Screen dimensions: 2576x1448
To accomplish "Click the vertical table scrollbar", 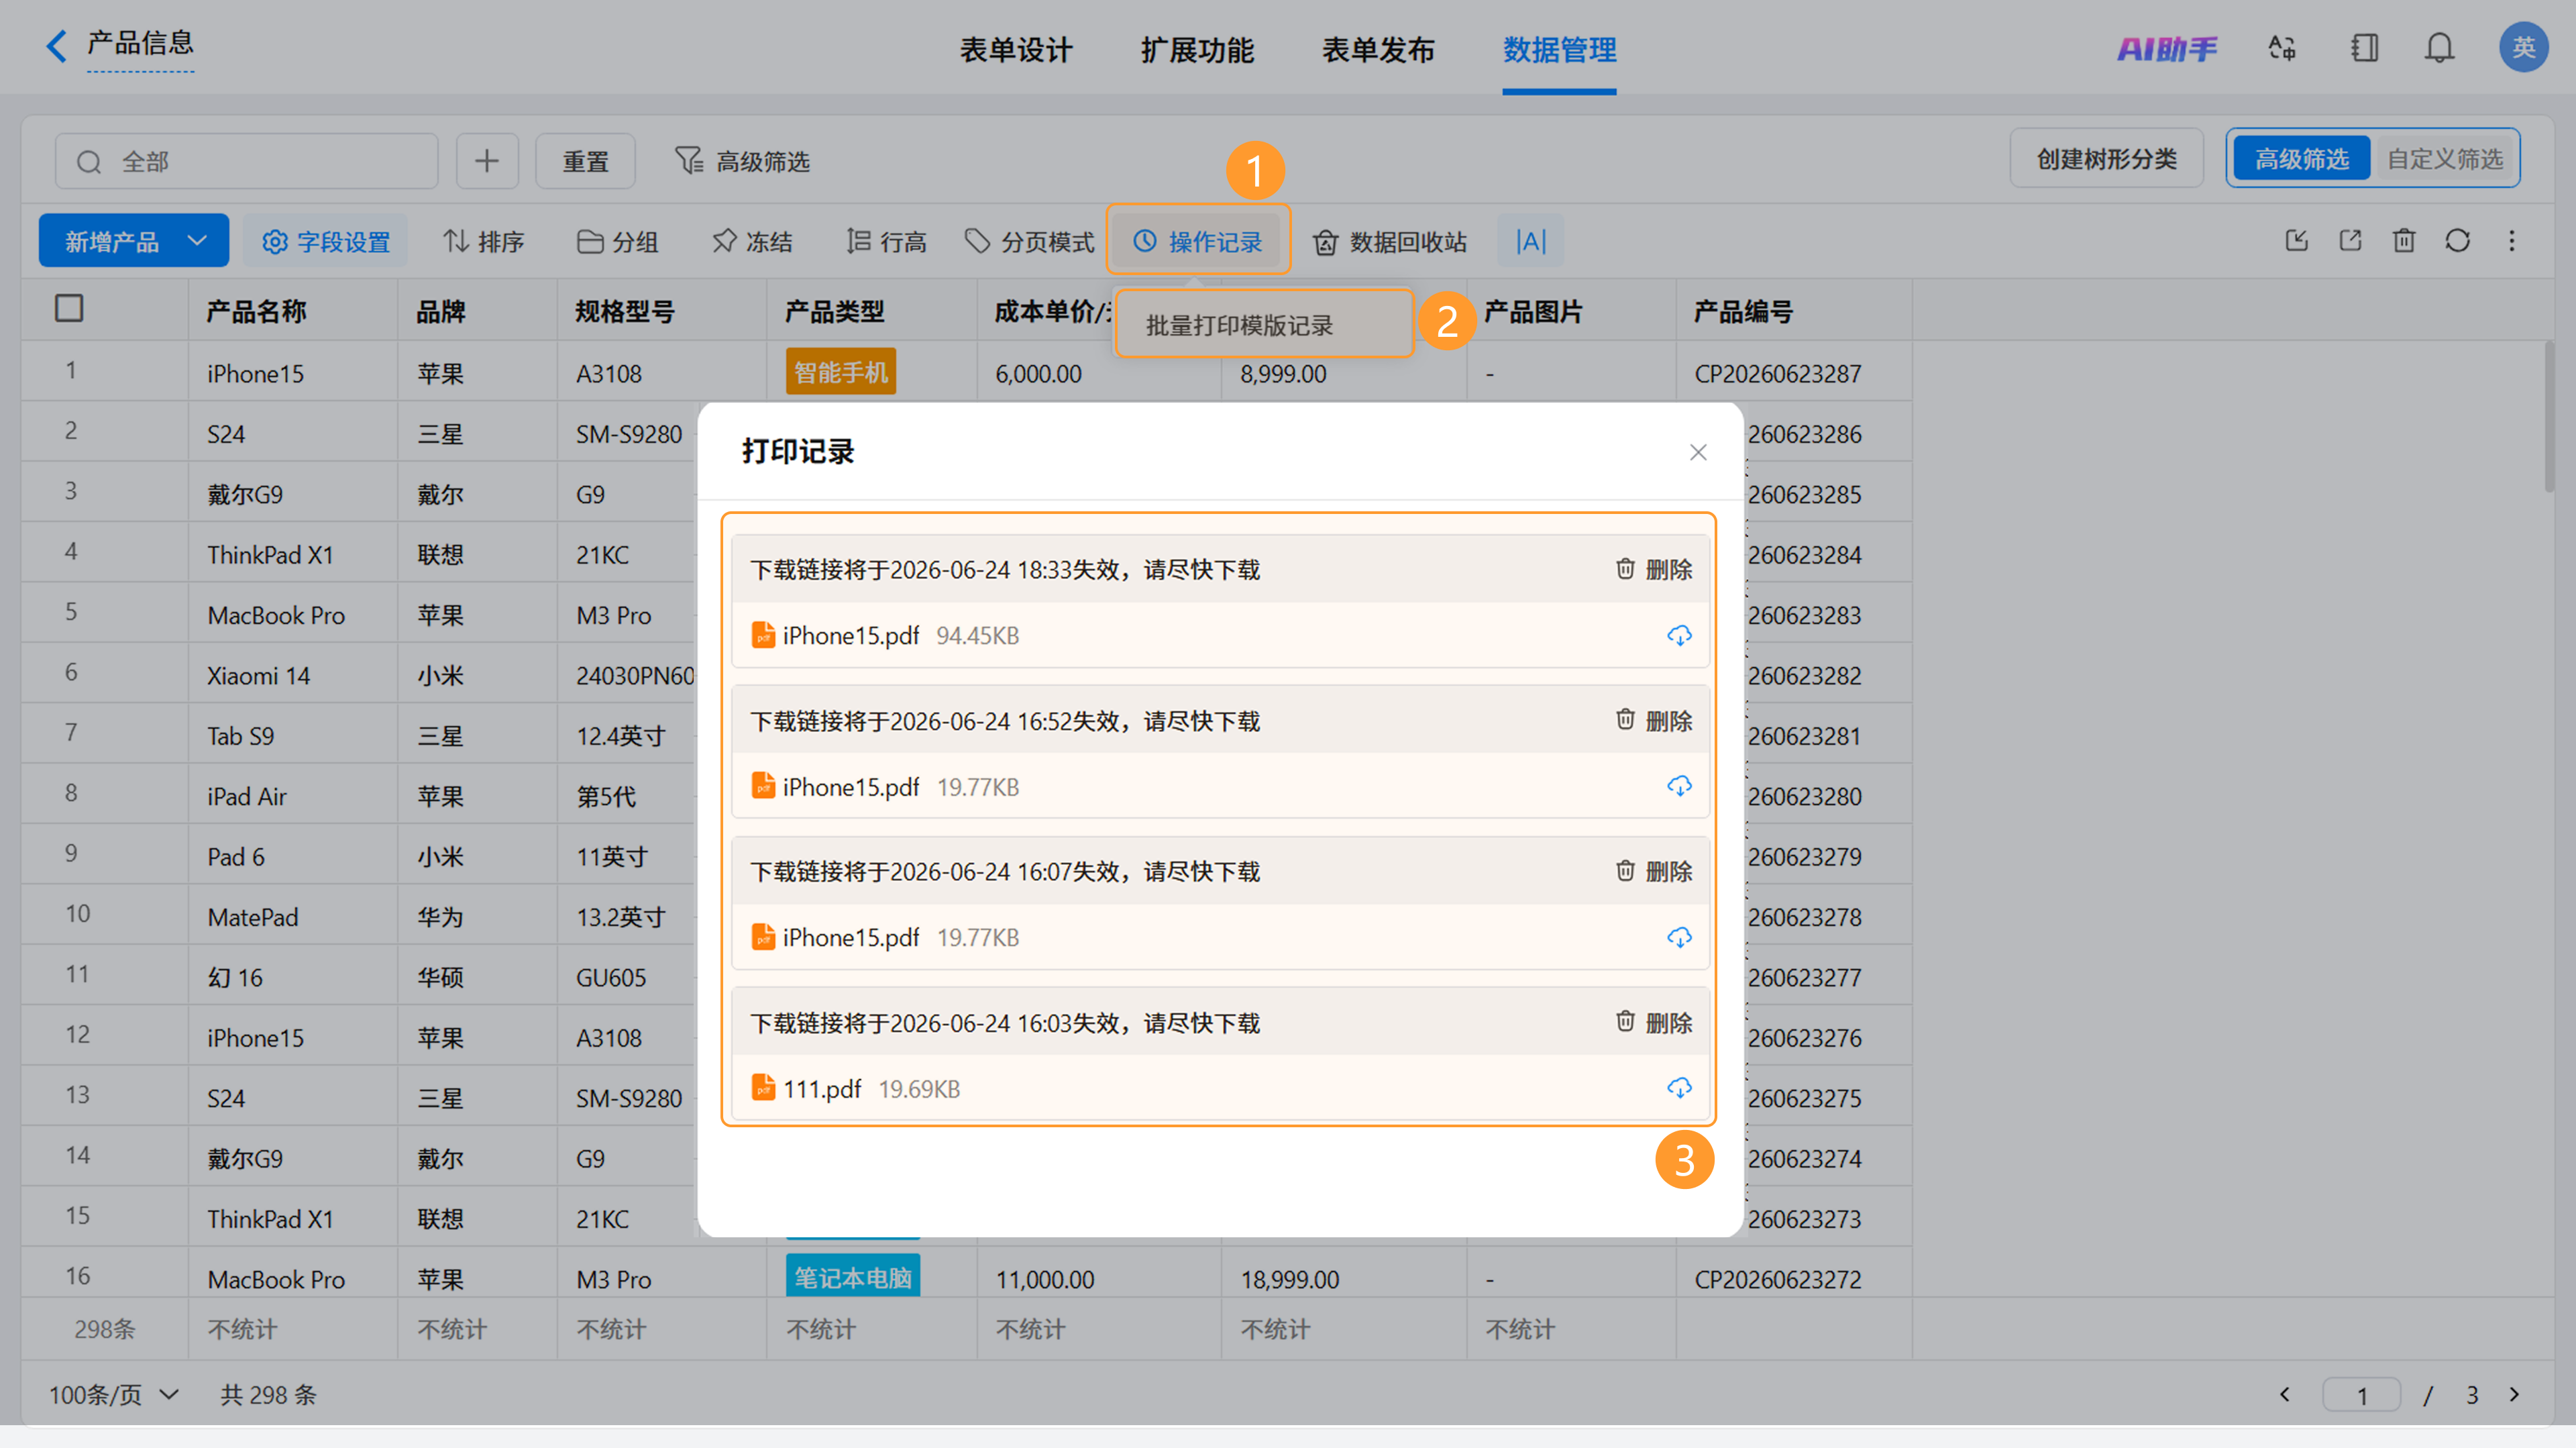I will point(2548,416).
